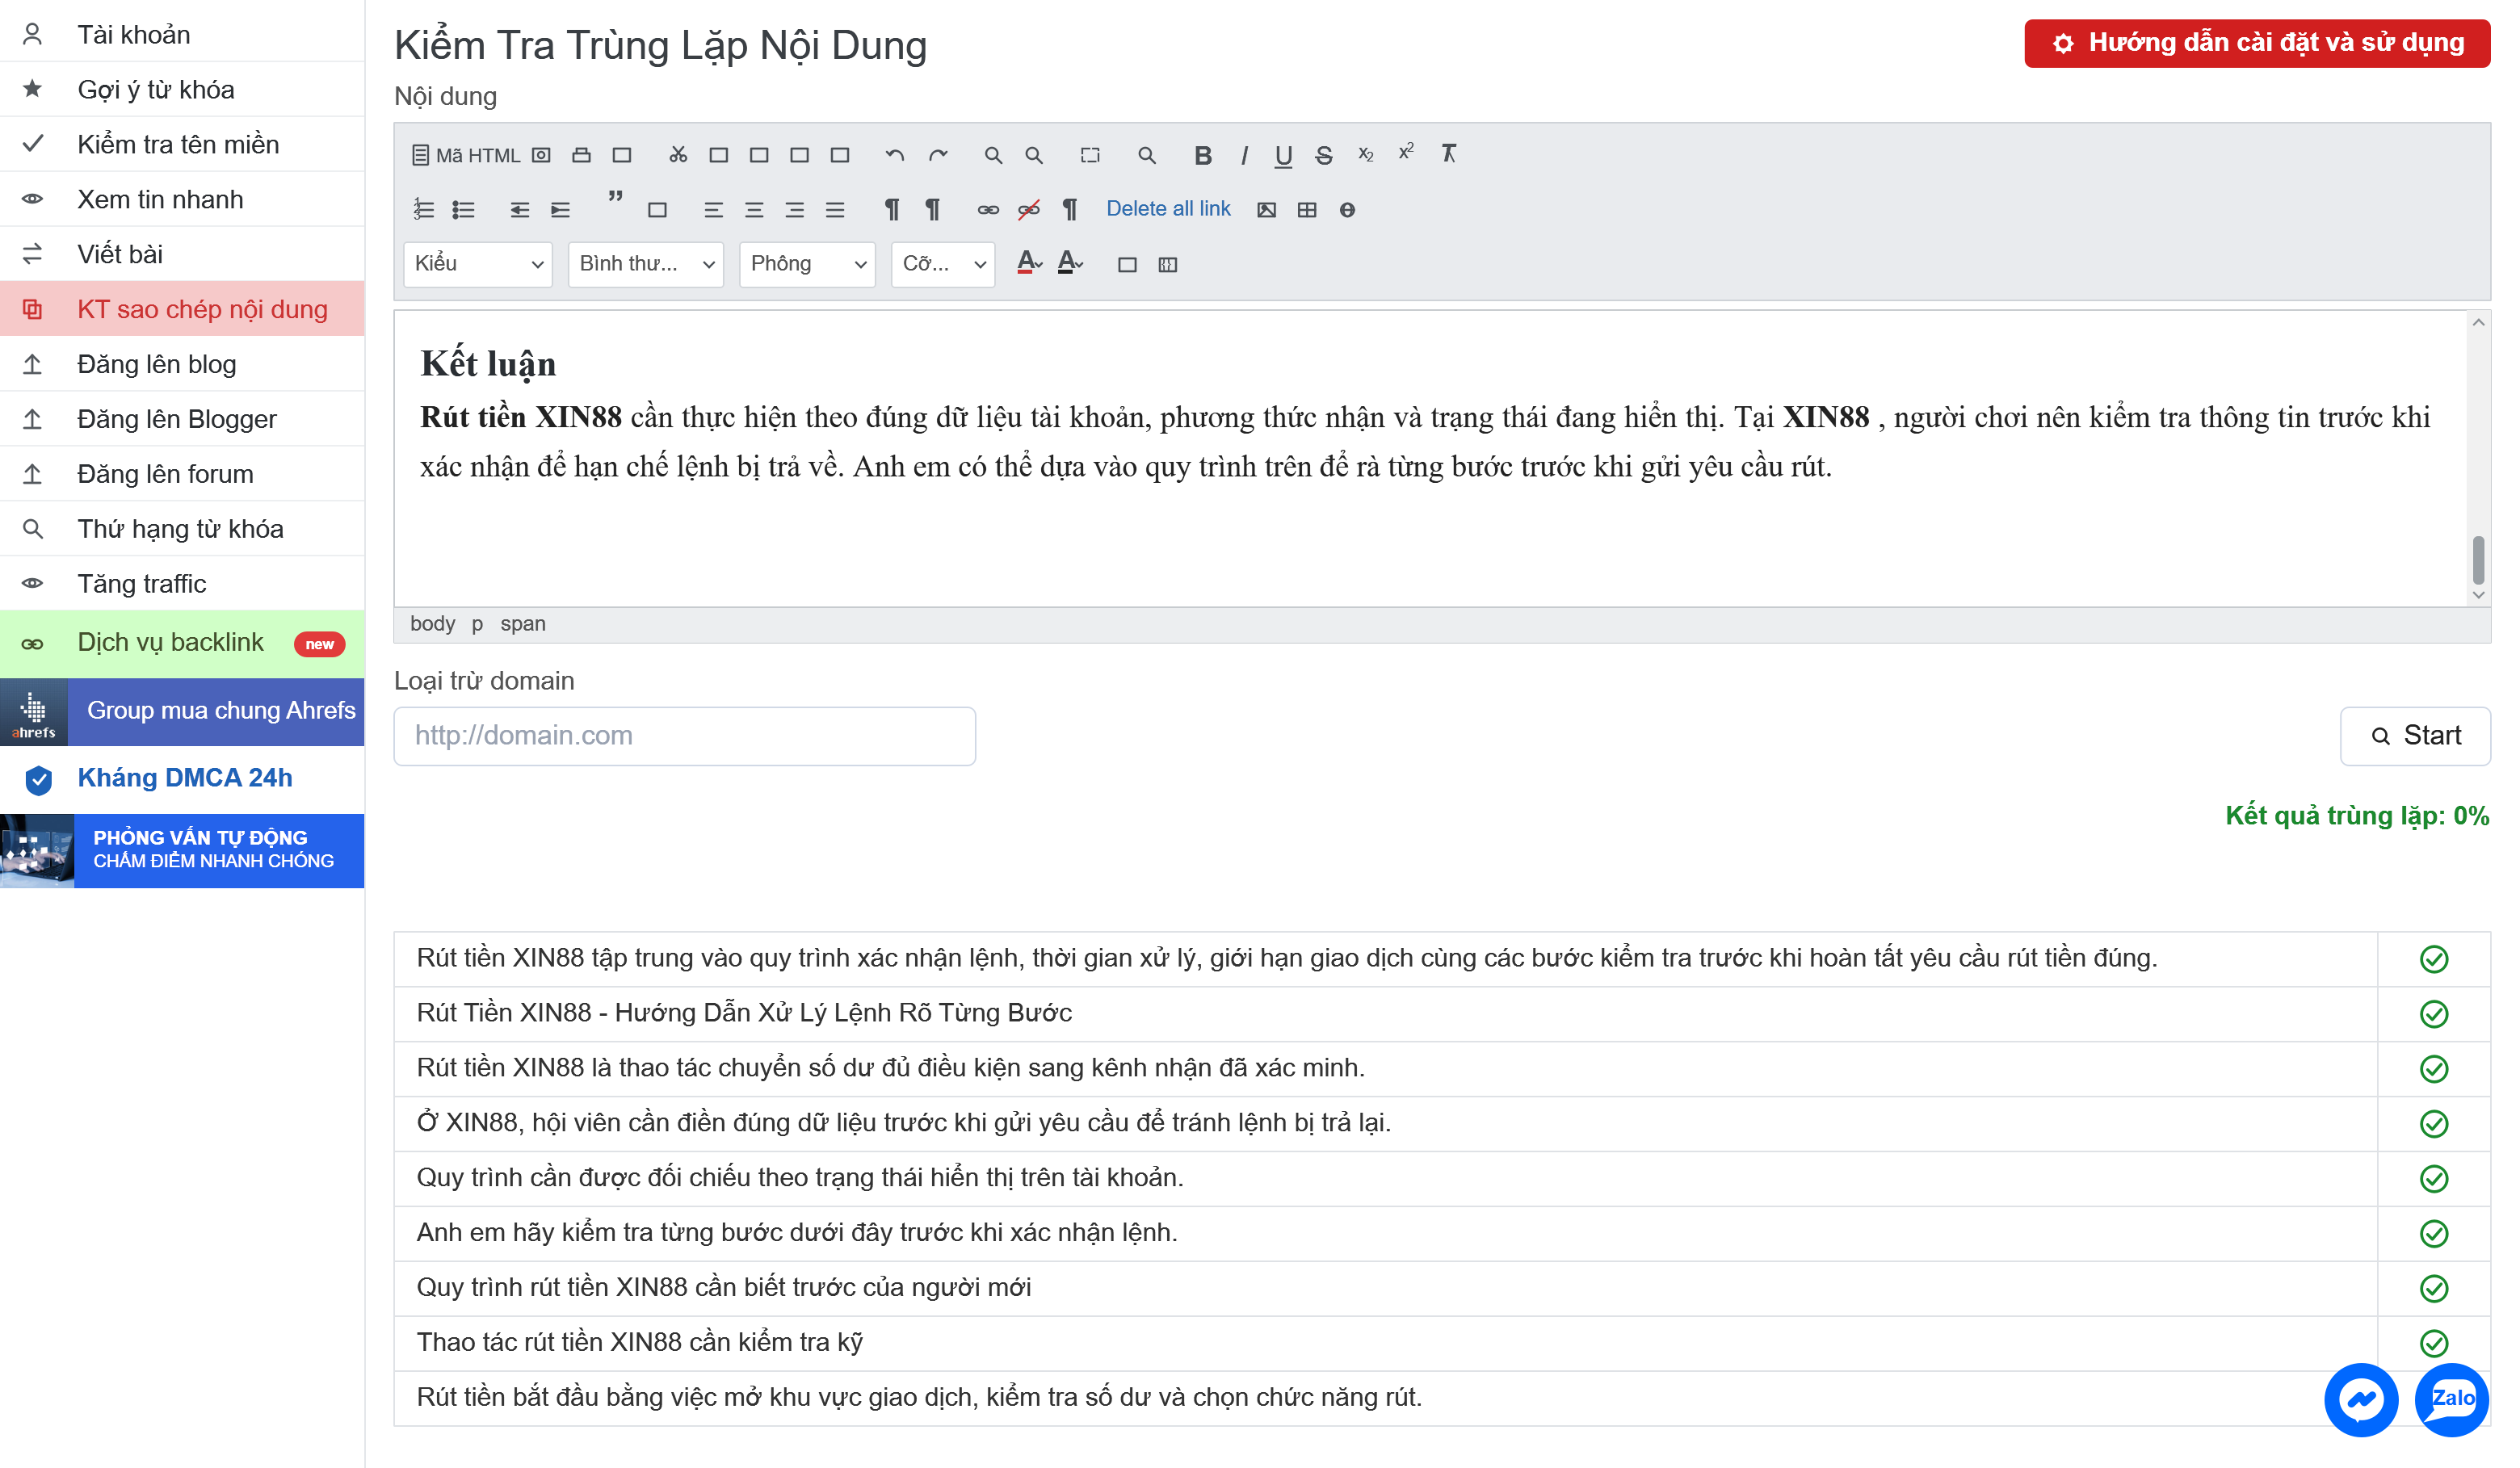Open Tài khoản in sidebar

(182, 35)
